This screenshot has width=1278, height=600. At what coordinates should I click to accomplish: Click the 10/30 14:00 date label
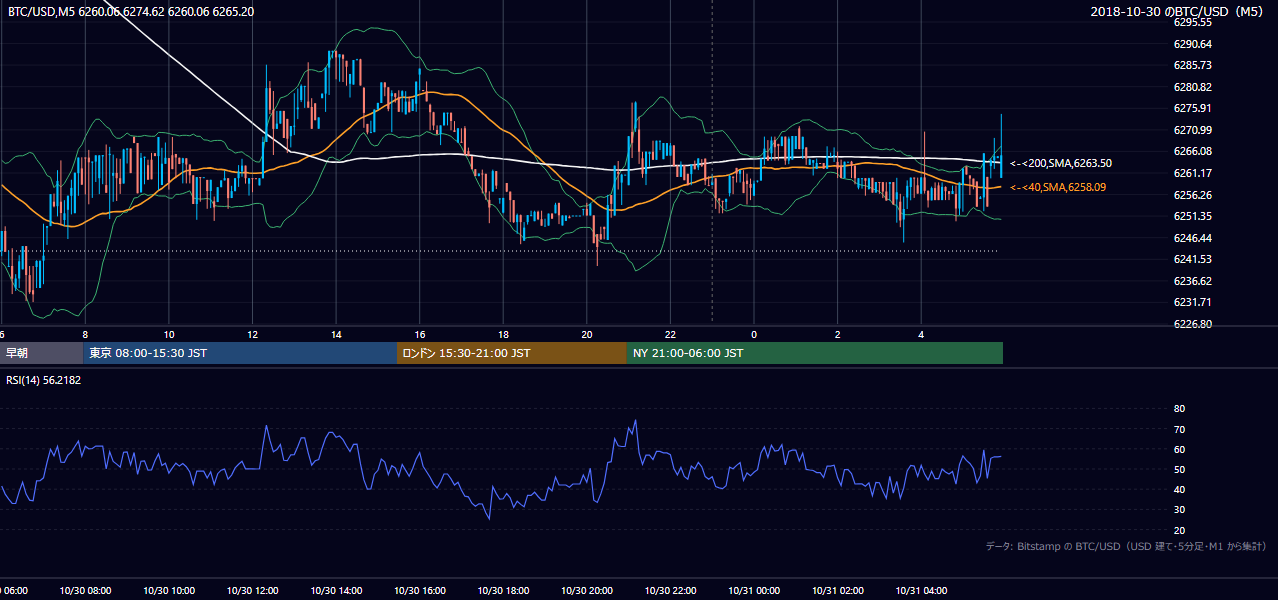pos(336,591)
